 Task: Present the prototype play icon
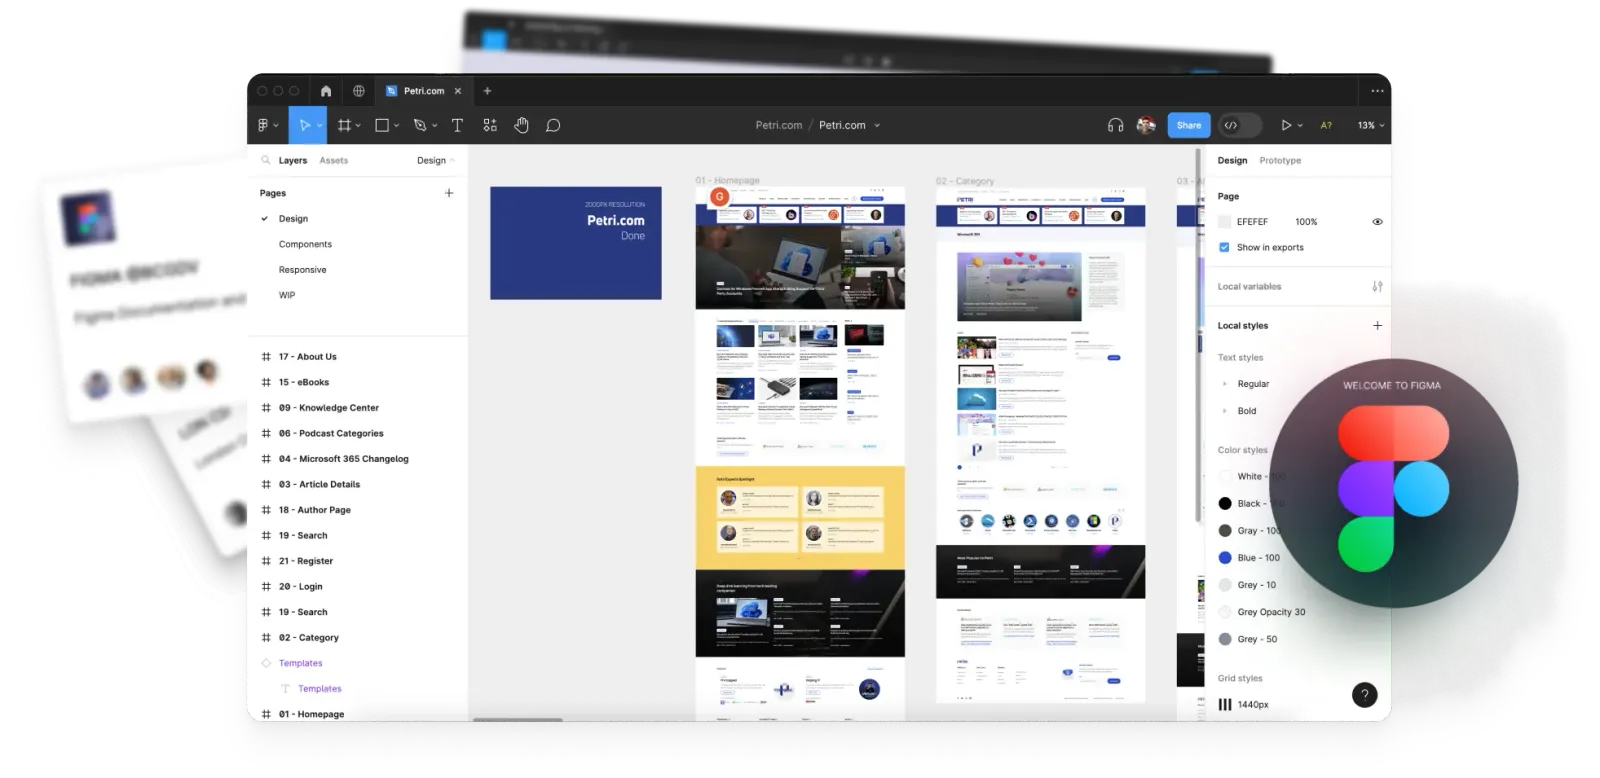pyautogui.click(x=1286, y=125)
